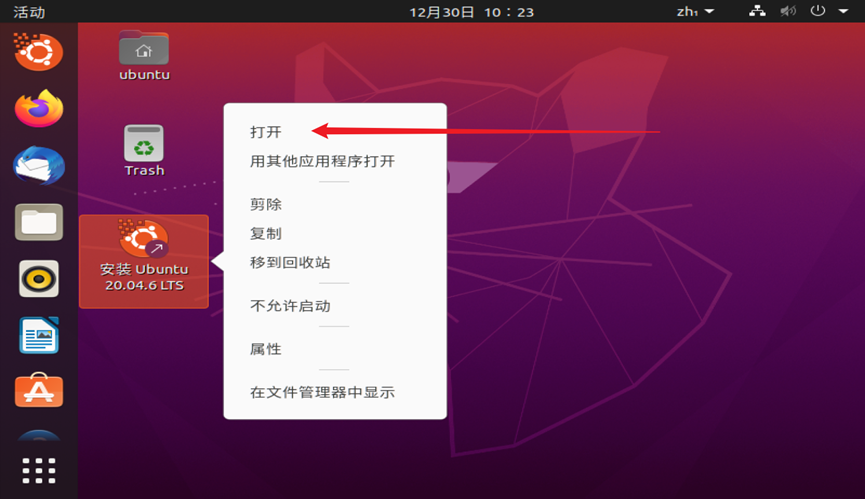Click the muted volume icon
The height and width of the screenshot is (499, 865).
(x=788, y=11)
